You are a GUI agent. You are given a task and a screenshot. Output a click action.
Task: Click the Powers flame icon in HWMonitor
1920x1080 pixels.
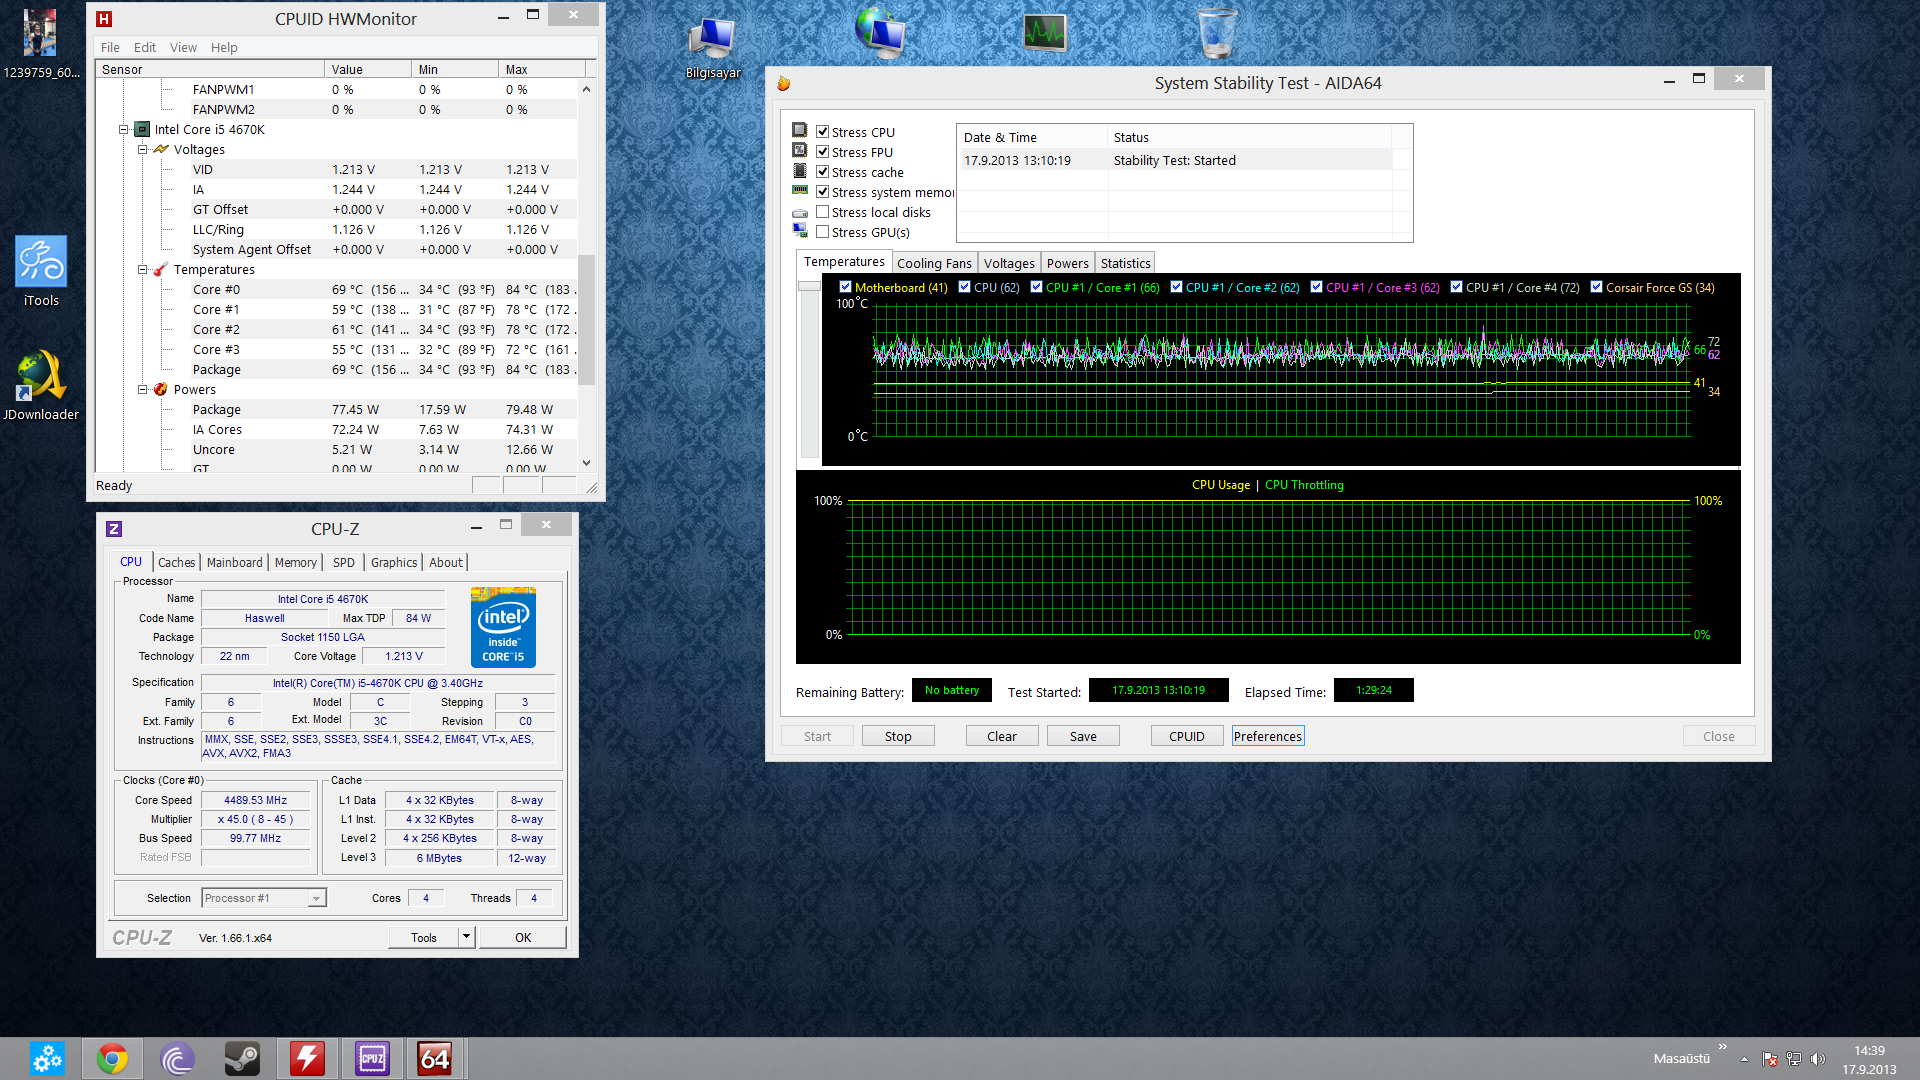pyautogui.click(x=160, y=389)
